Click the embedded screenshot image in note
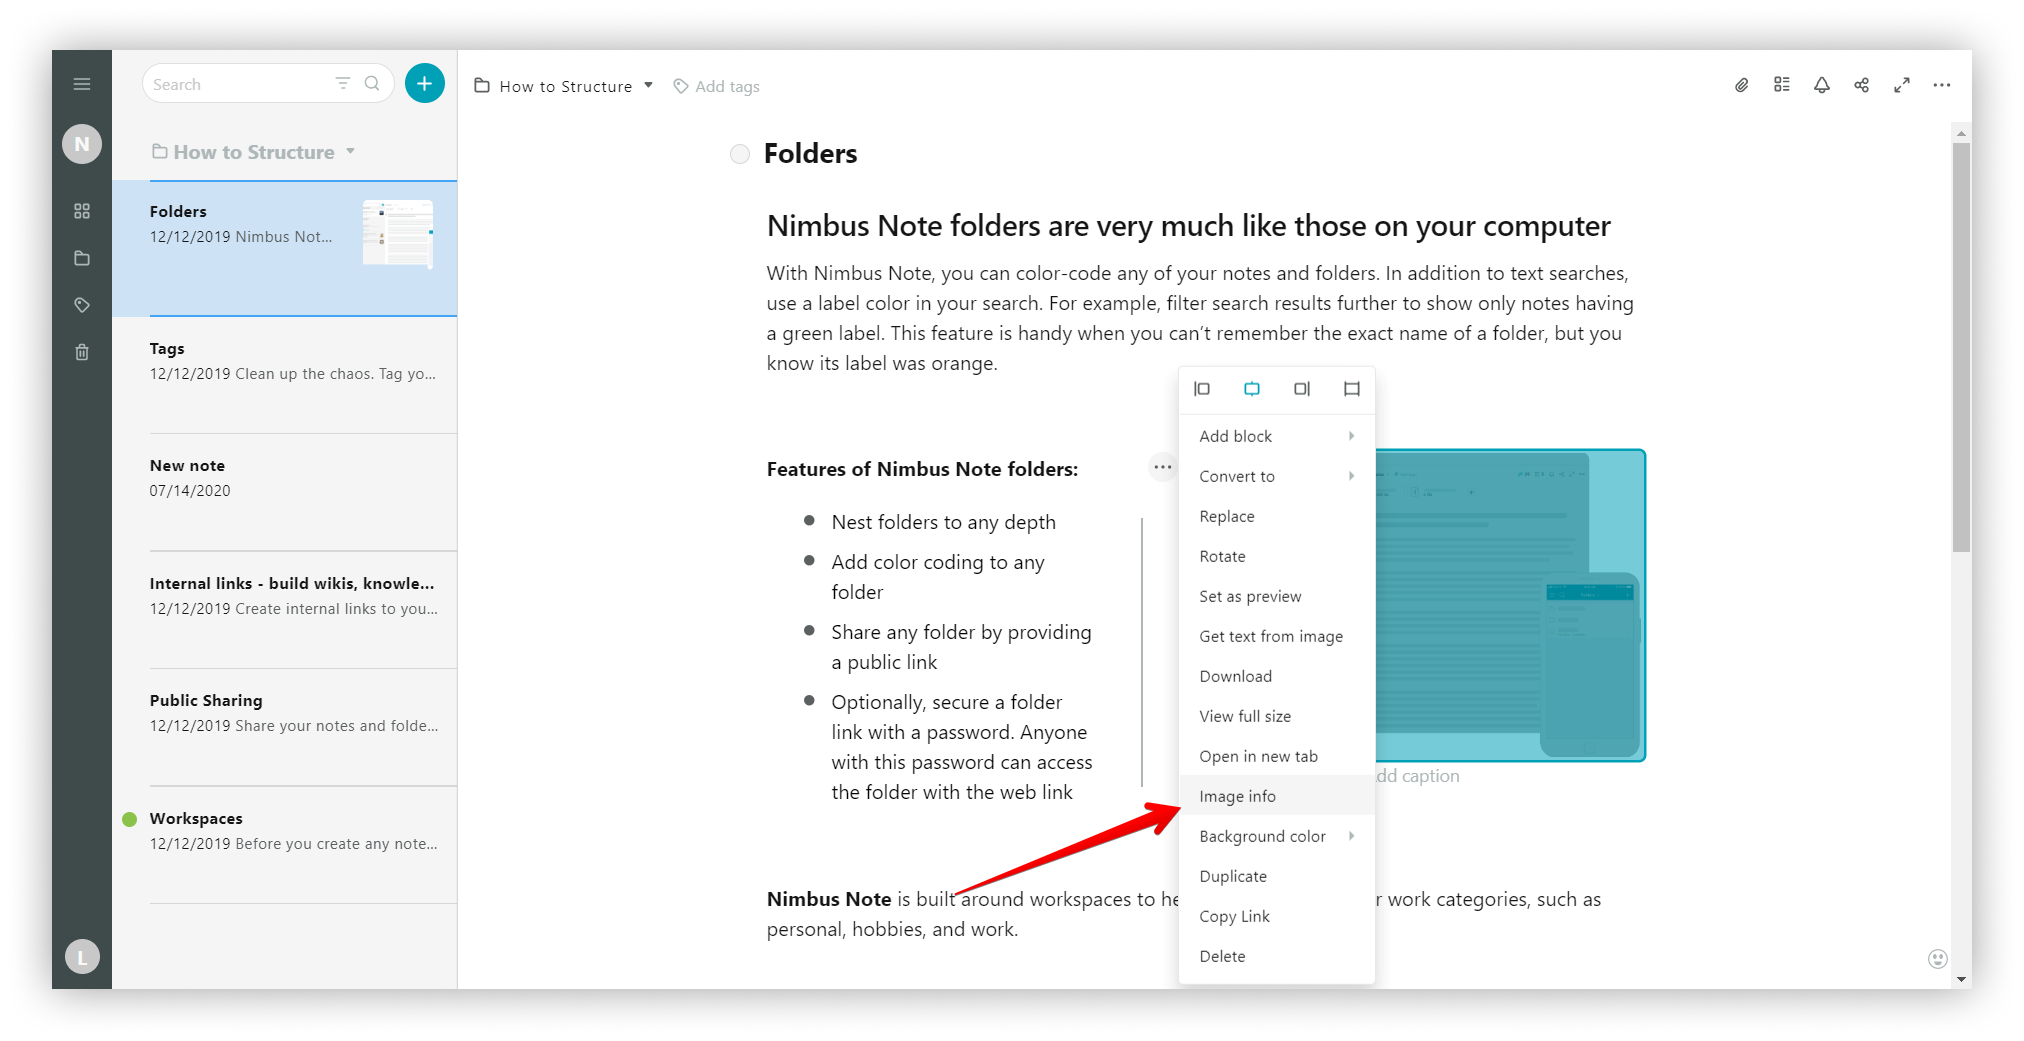The height and width of the screenshot is (1041, 2024). pos(1510,605)
